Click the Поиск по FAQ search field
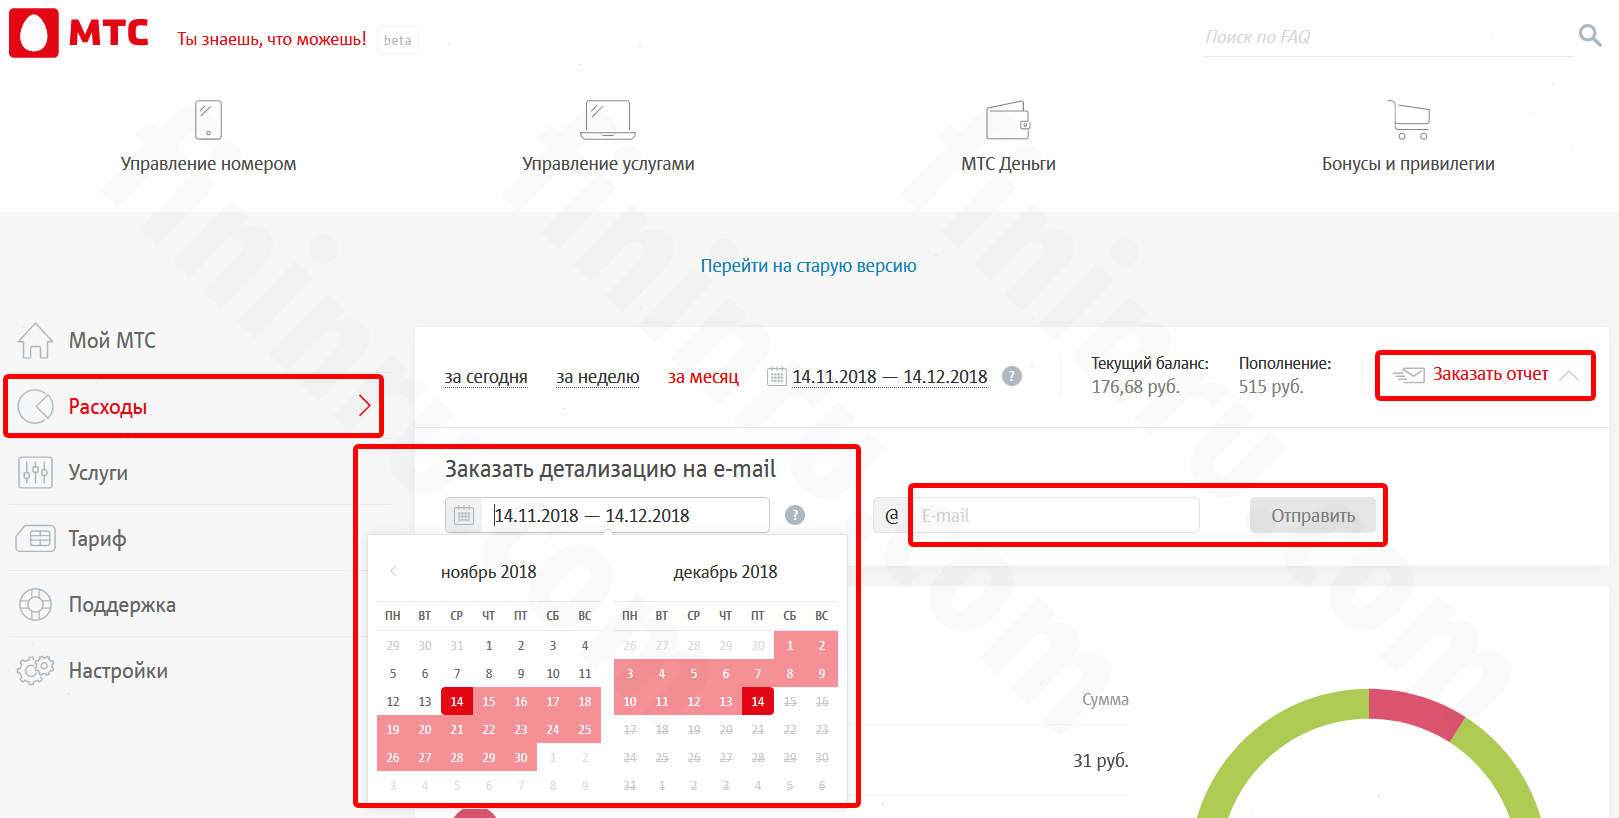 (x=1387, y=37)
